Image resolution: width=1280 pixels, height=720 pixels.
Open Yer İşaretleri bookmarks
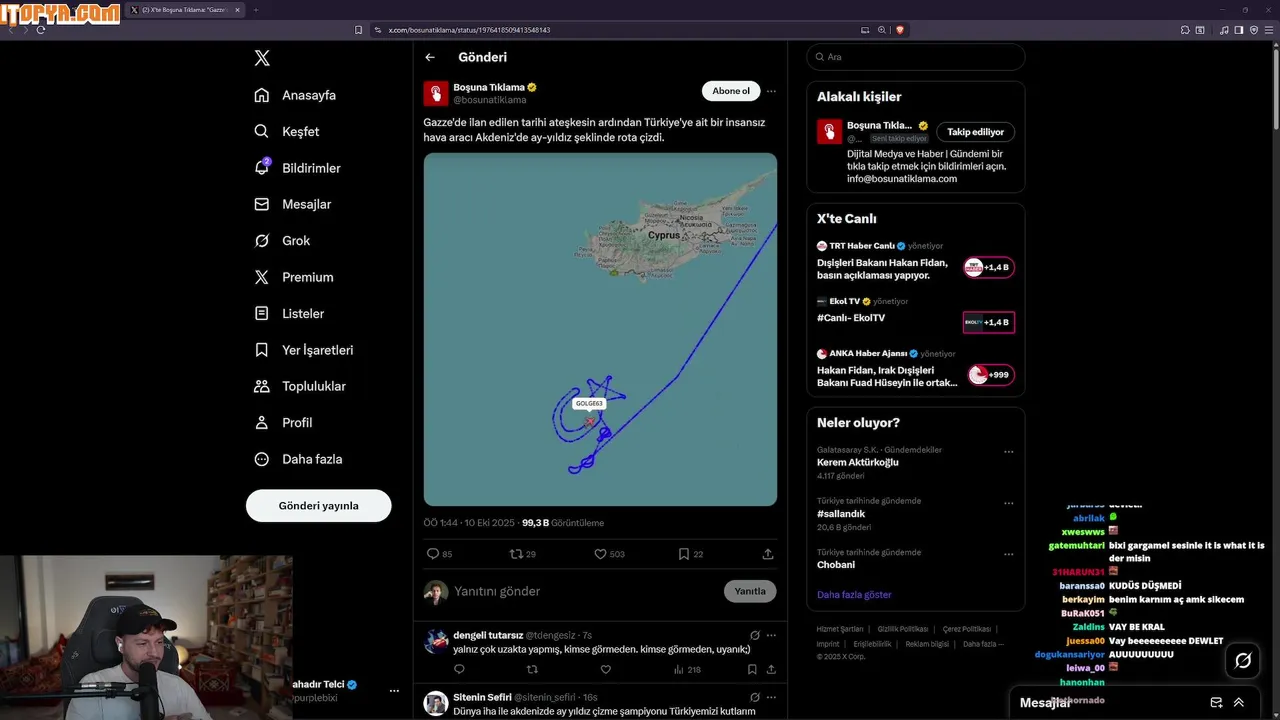(303, 350)
